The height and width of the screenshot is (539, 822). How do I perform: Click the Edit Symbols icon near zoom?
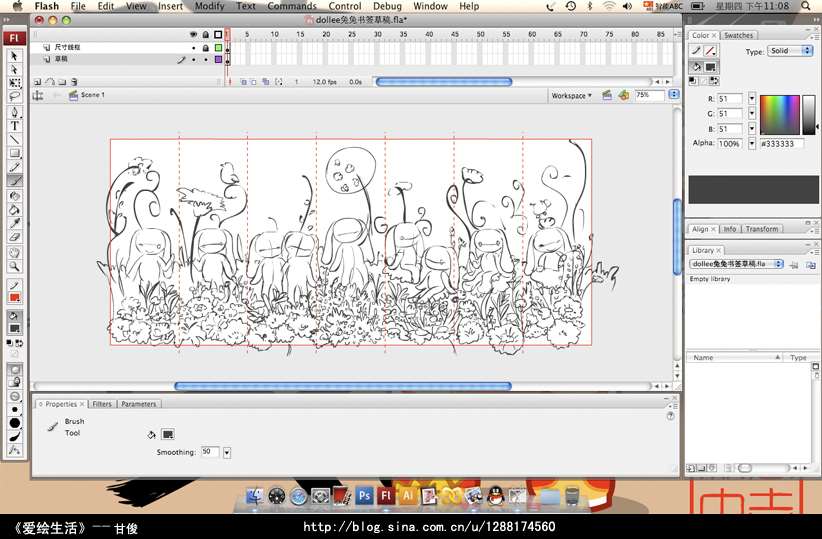click(x=623, y=95)
